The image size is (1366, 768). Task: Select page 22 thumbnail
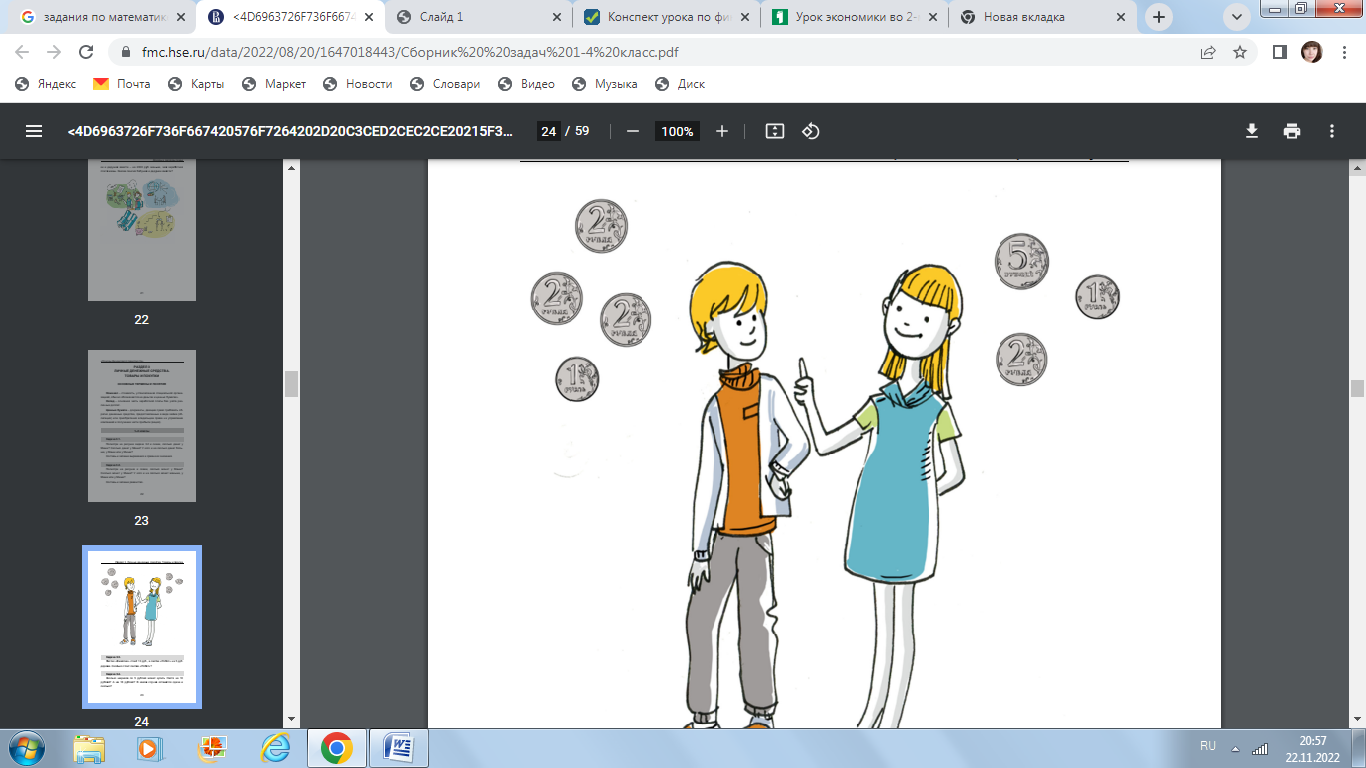click(x=141, y=230)
